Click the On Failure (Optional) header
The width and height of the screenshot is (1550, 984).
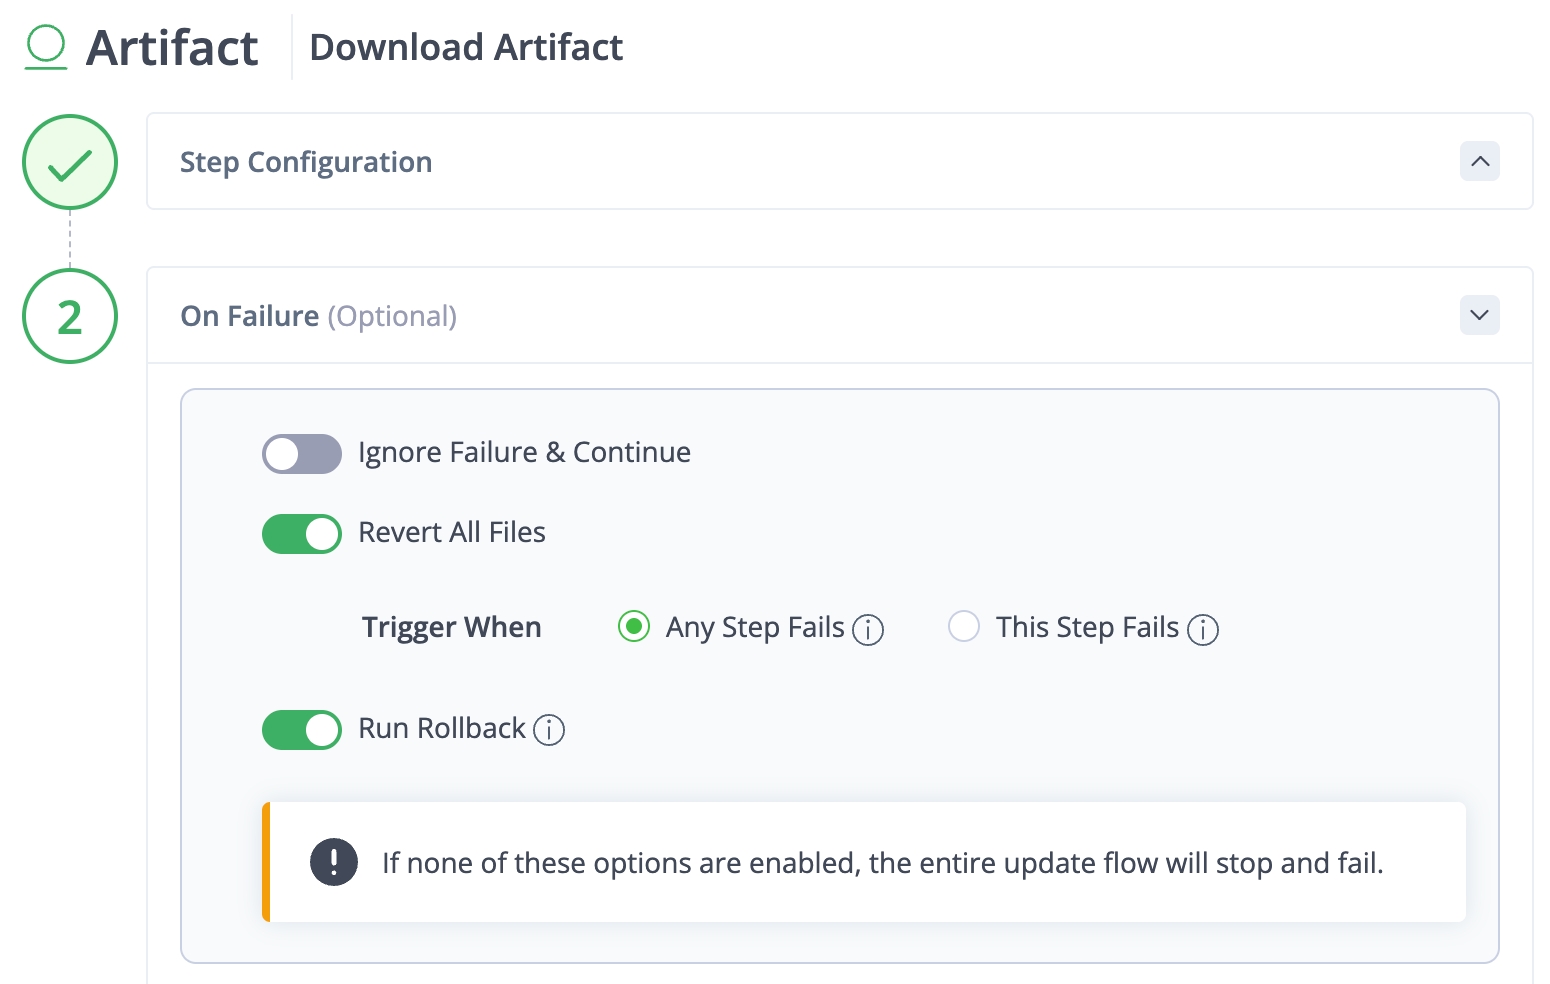[318, 316]
